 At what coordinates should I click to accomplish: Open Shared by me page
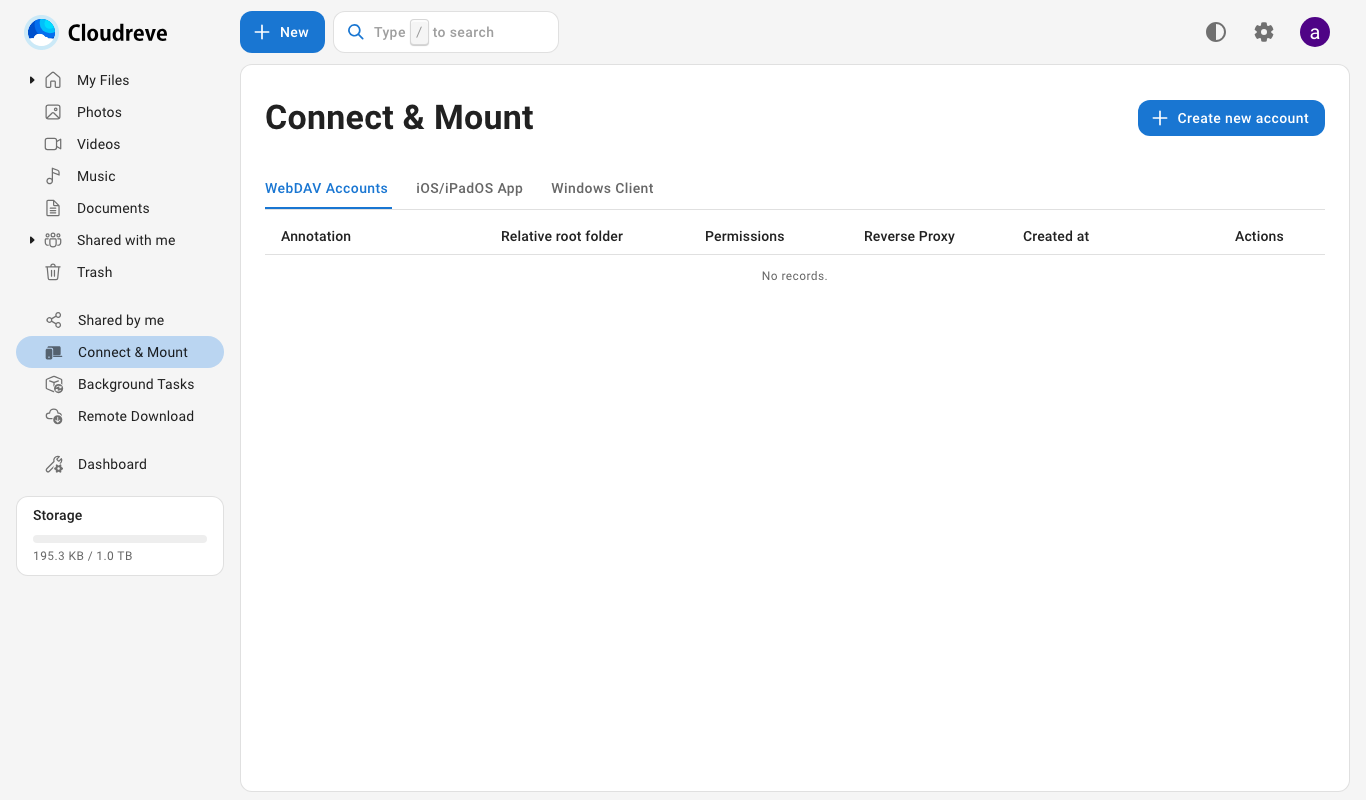point(120,320)
